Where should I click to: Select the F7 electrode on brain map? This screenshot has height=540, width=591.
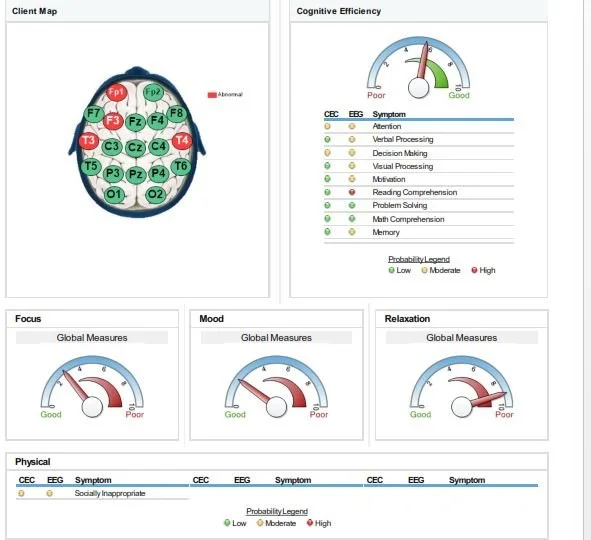(93, 113)
